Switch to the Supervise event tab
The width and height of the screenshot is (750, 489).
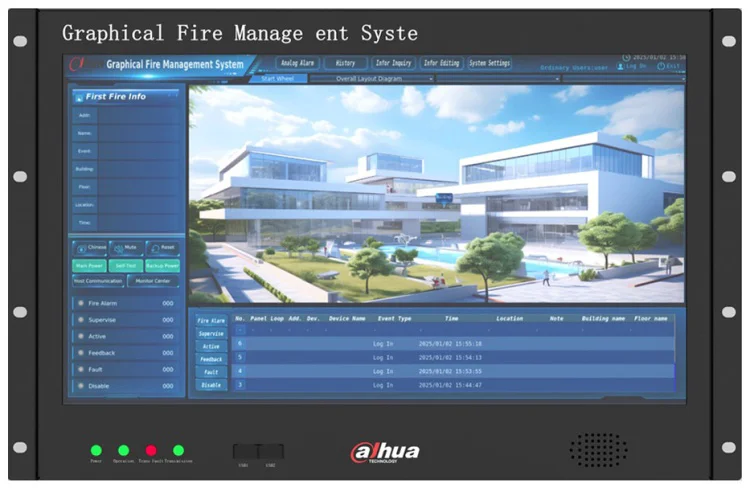point(211,333)
